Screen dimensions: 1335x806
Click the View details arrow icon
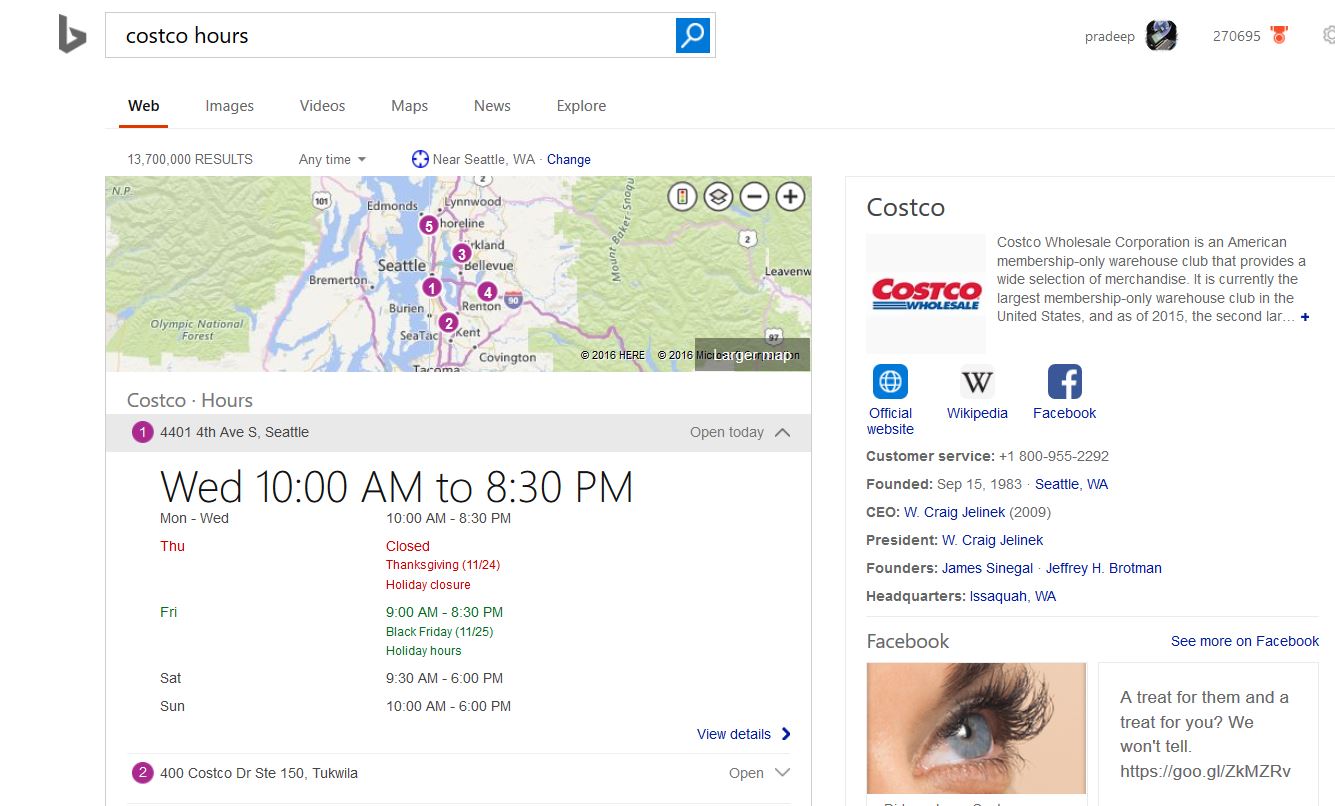click(x=786, y=734)
